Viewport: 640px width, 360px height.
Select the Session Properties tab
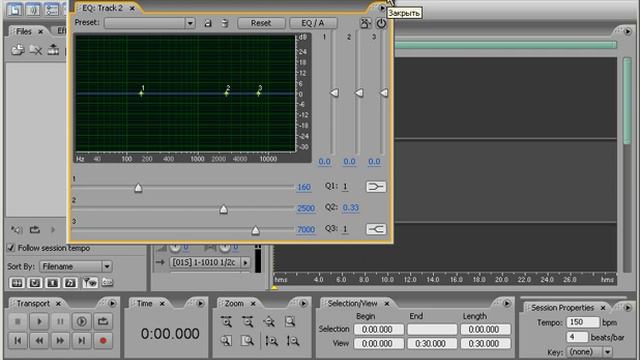click(x=562, y=308)
